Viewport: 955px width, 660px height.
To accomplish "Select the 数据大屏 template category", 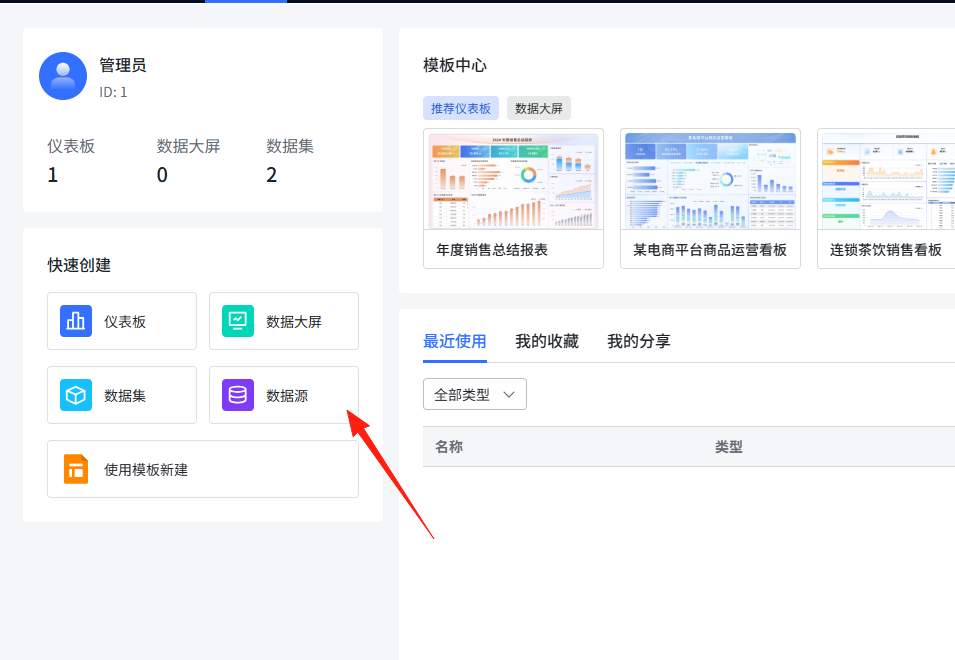I will (x=538, y=108).
